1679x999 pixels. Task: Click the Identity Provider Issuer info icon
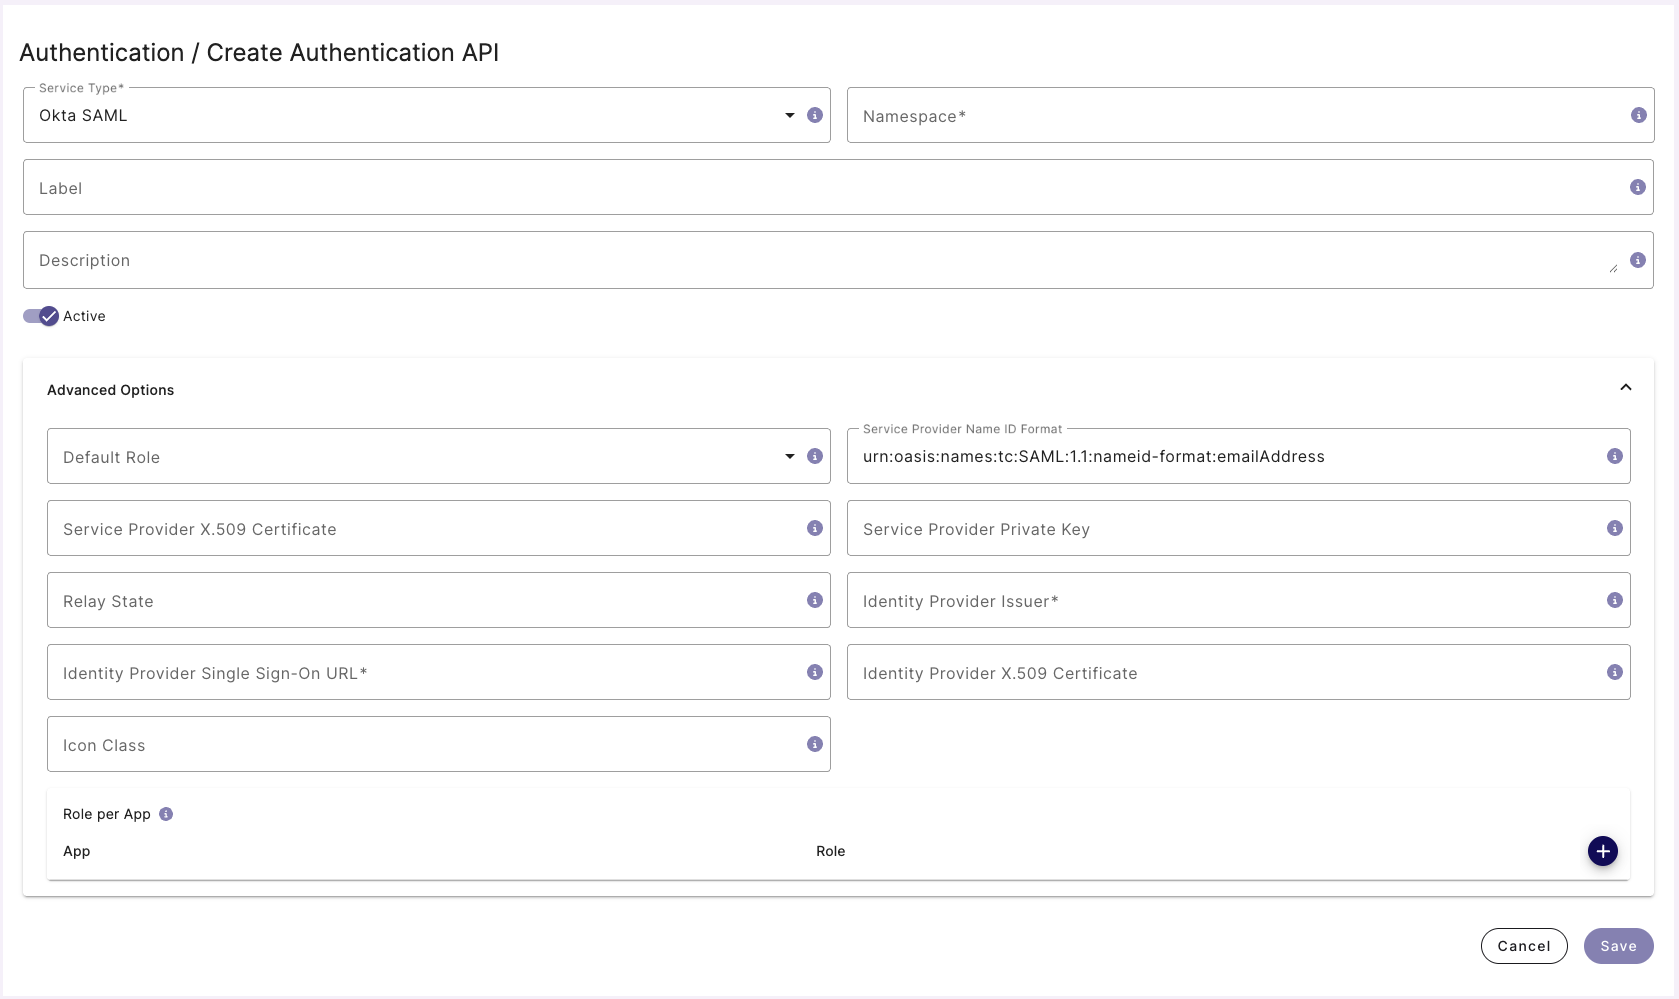click(x=1614, y=600)
